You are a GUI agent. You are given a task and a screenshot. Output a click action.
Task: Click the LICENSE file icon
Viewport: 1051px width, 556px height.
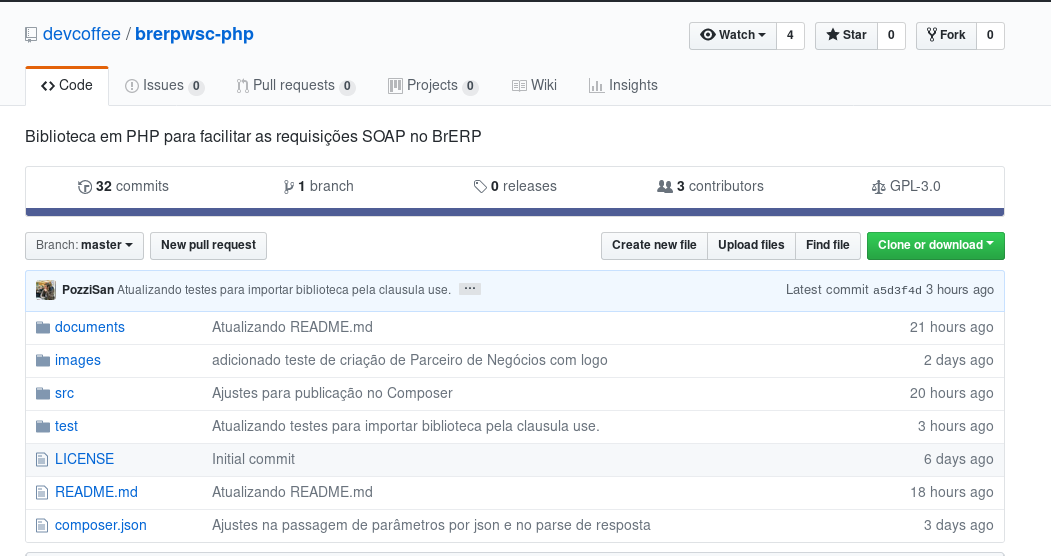42,460
